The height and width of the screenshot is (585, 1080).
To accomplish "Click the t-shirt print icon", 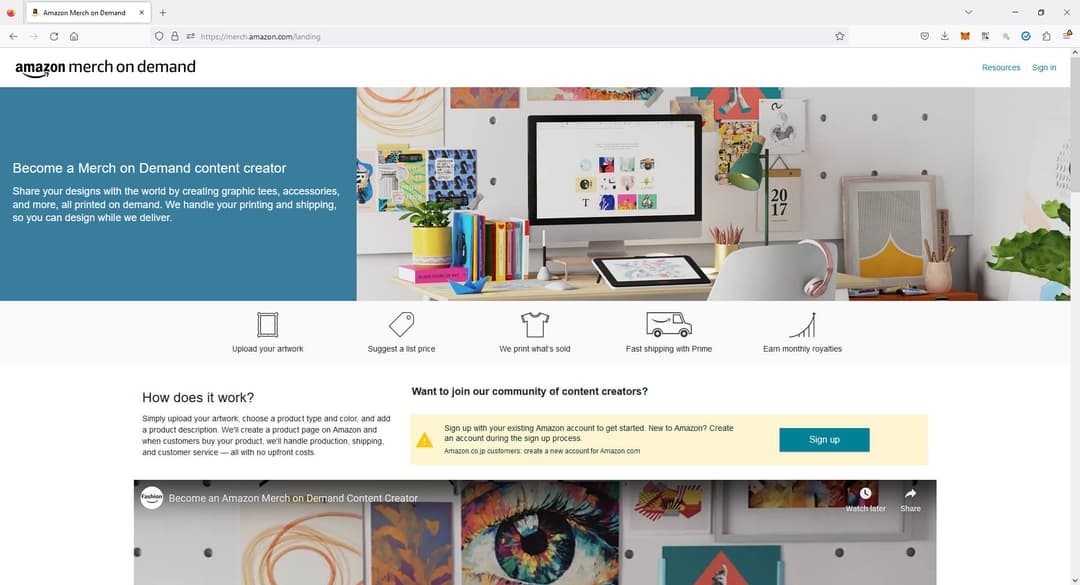I will coord(534,325).
